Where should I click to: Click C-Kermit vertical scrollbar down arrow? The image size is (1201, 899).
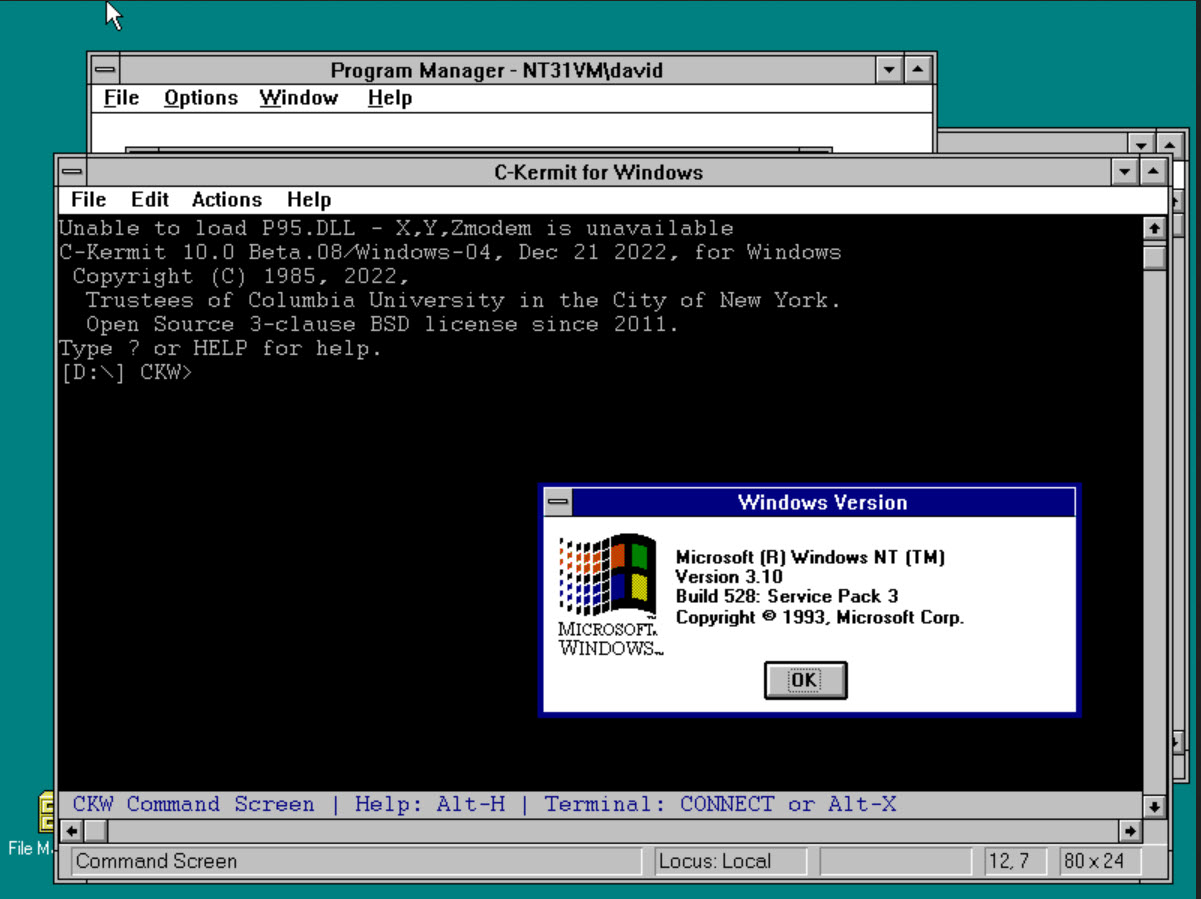tap(1154, 806)
